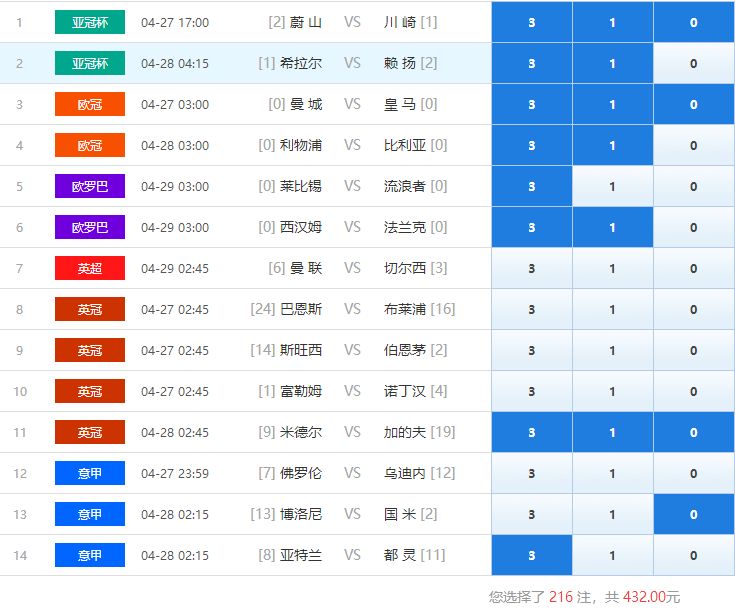Click the 216 注 bet count
735x609 pixels.
coord(570,597)
